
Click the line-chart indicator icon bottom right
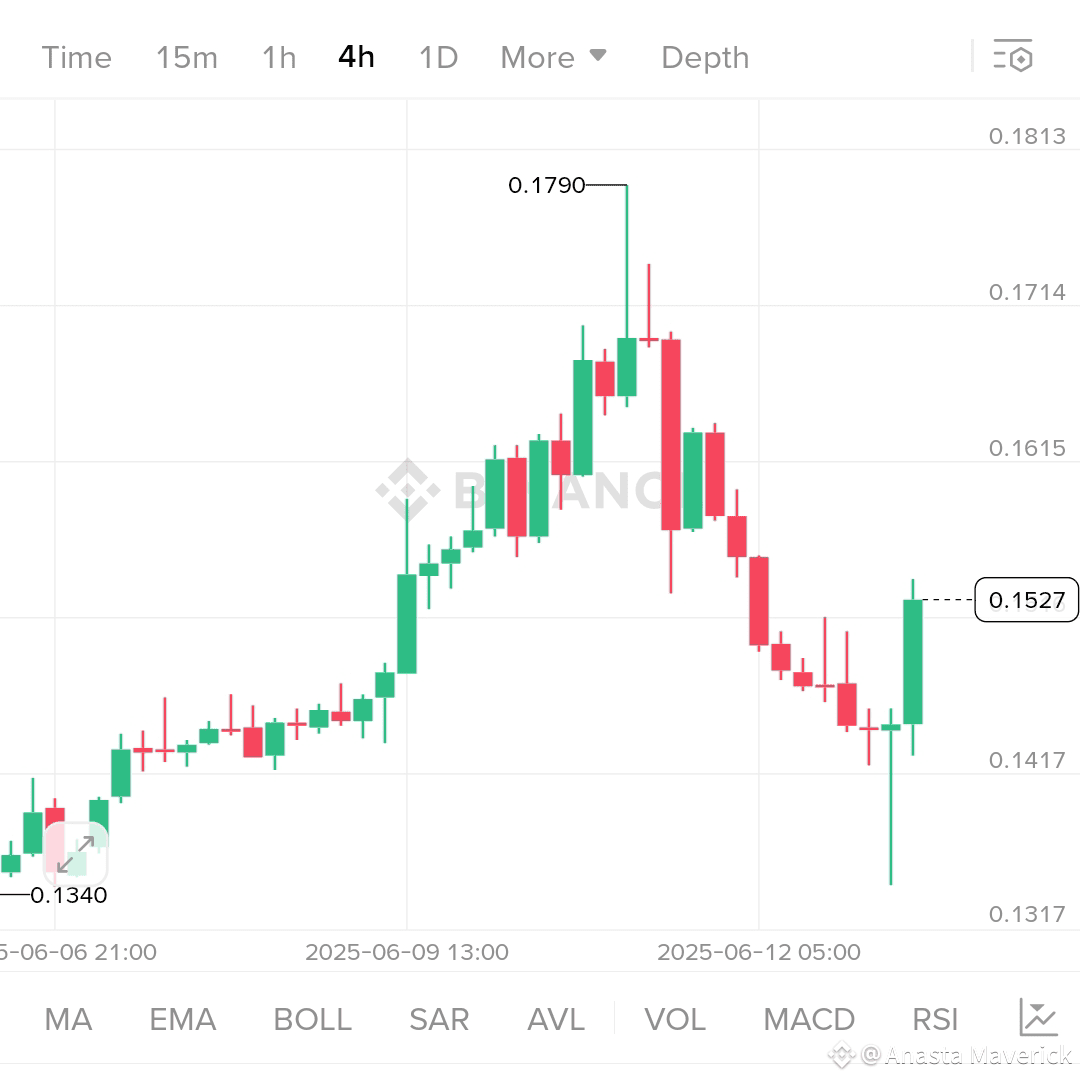(1038, 1017)
